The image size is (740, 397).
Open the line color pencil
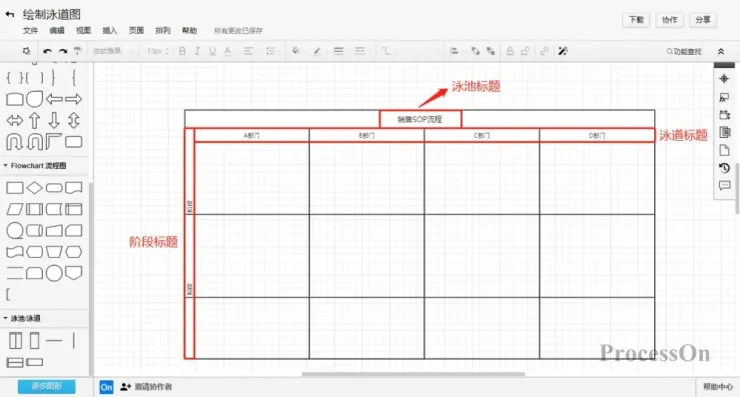point(317,51)
